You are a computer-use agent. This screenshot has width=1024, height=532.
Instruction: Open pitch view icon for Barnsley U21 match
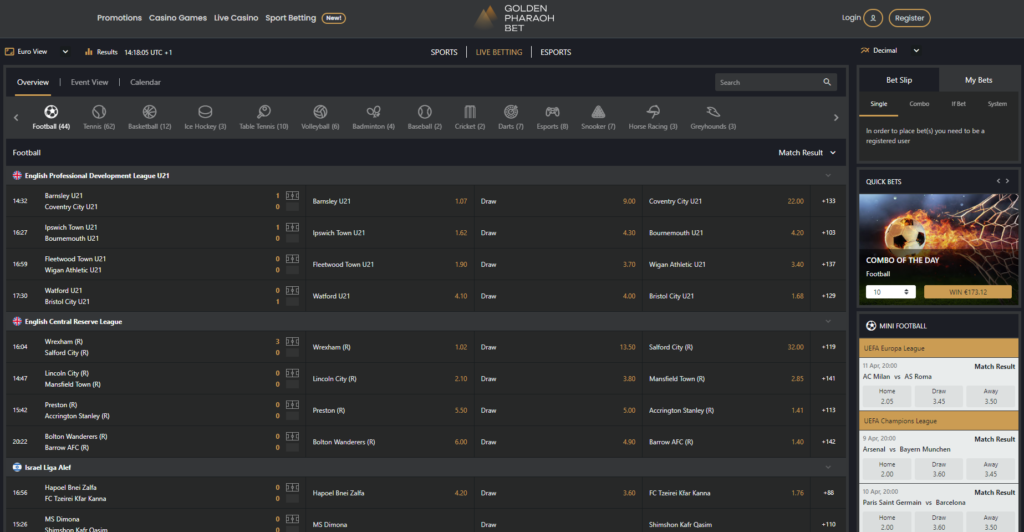coord(293,196)
